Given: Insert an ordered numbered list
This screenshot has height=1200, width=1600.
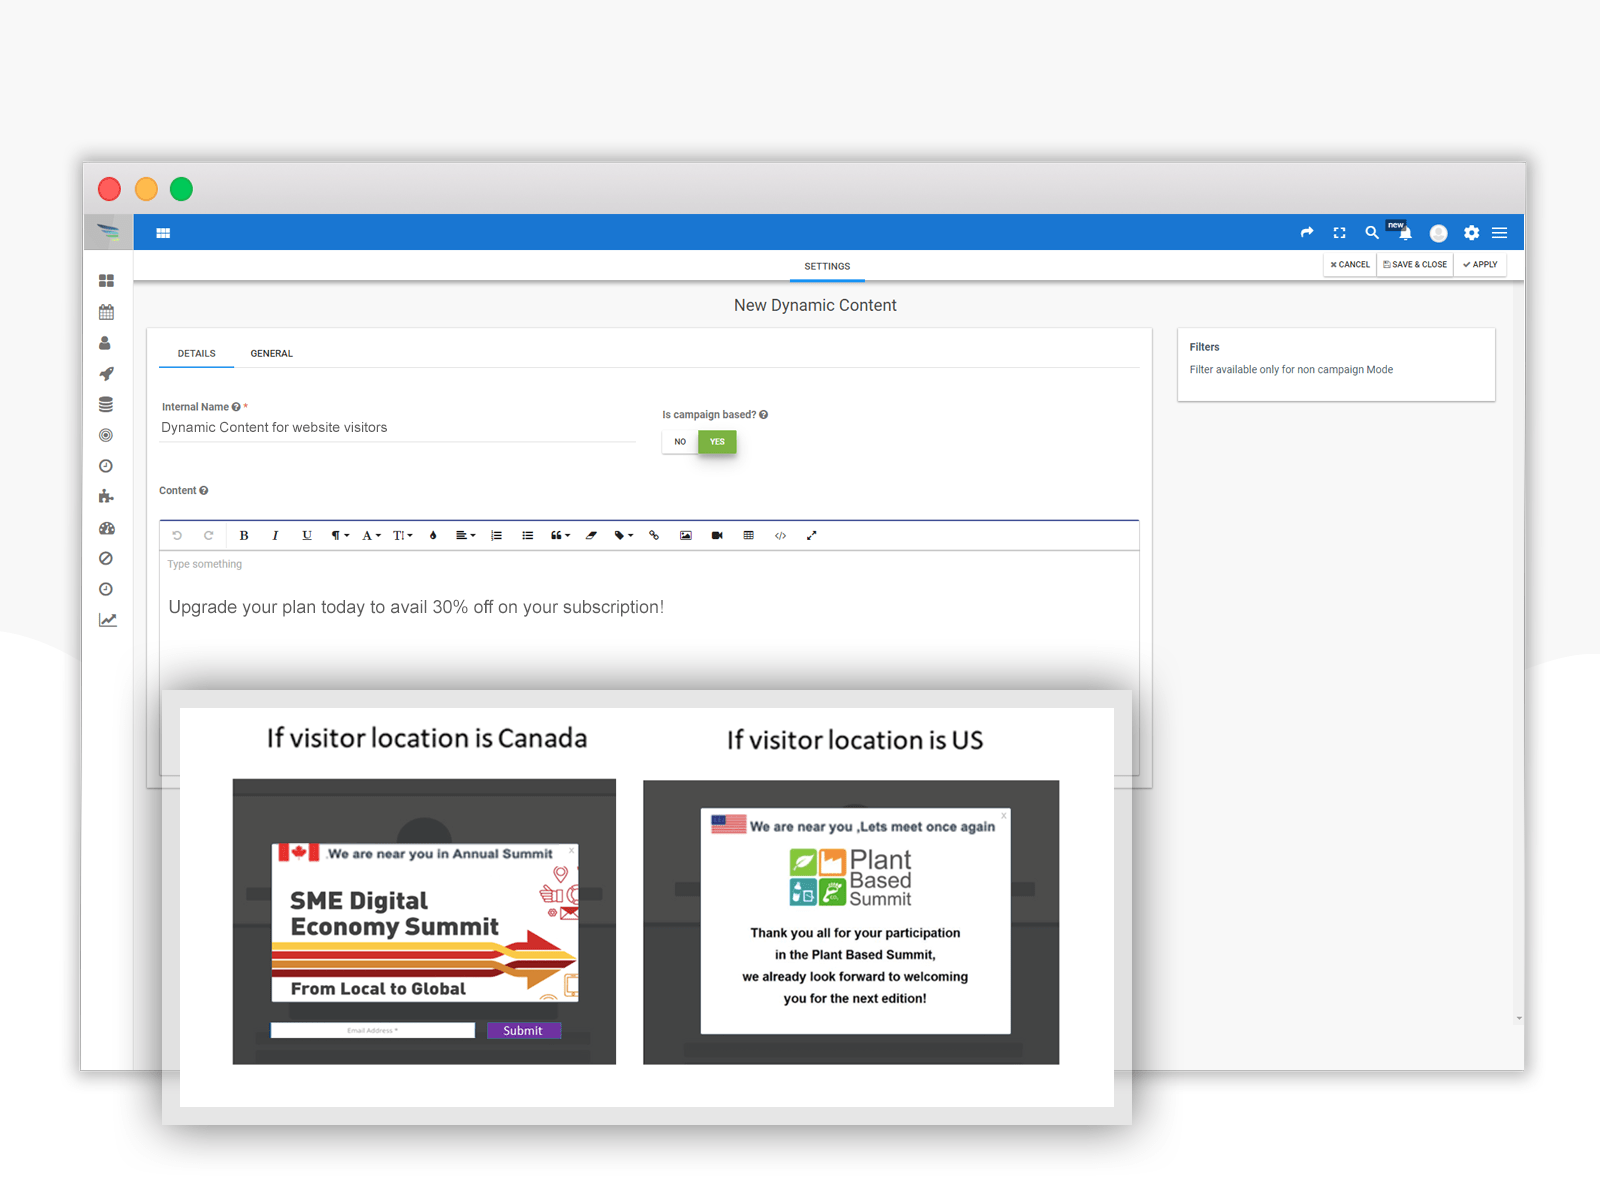Looking at the screenshot, I should (x=497, y=536).
